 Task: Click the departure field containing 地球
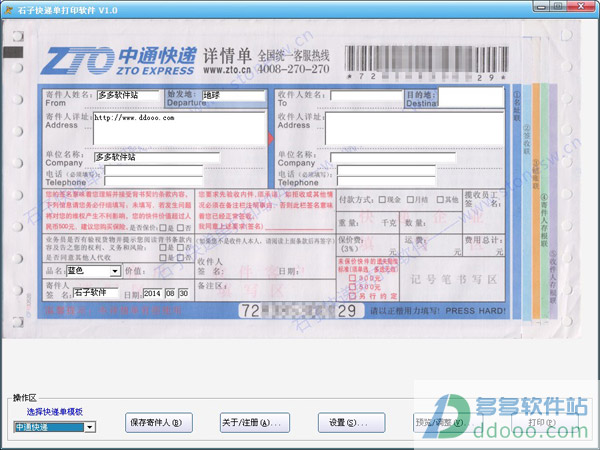(x=233, y=96)
